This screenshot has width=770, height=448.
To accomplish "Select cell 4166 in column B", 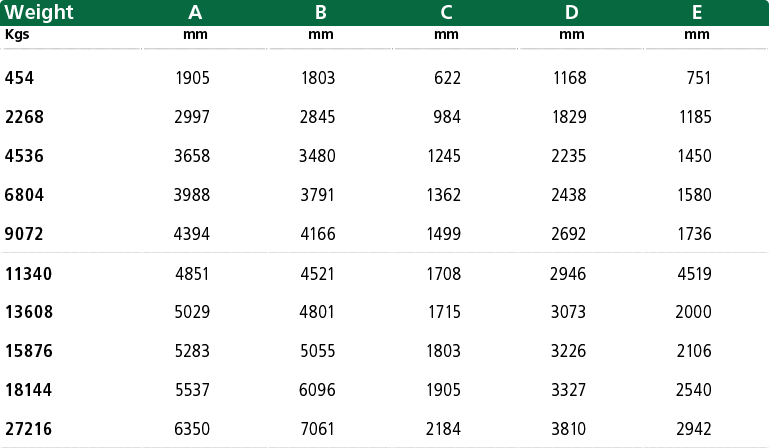I will pos(318,234).
